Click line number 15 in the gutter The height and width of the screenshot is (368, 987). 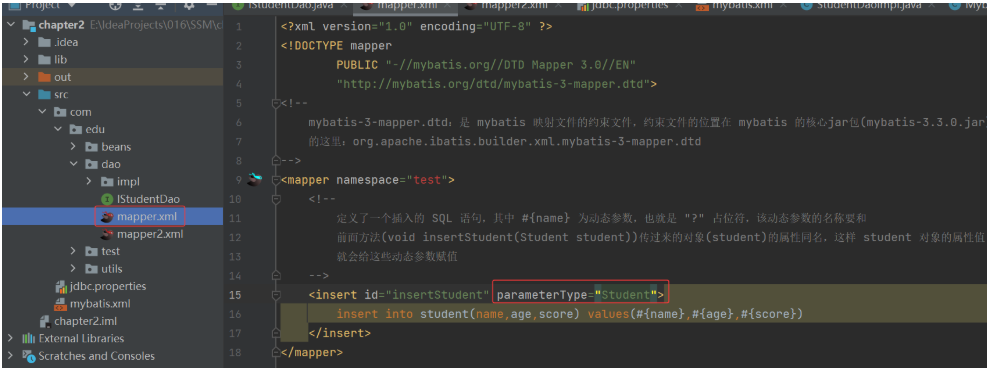[x=235, y=295]
